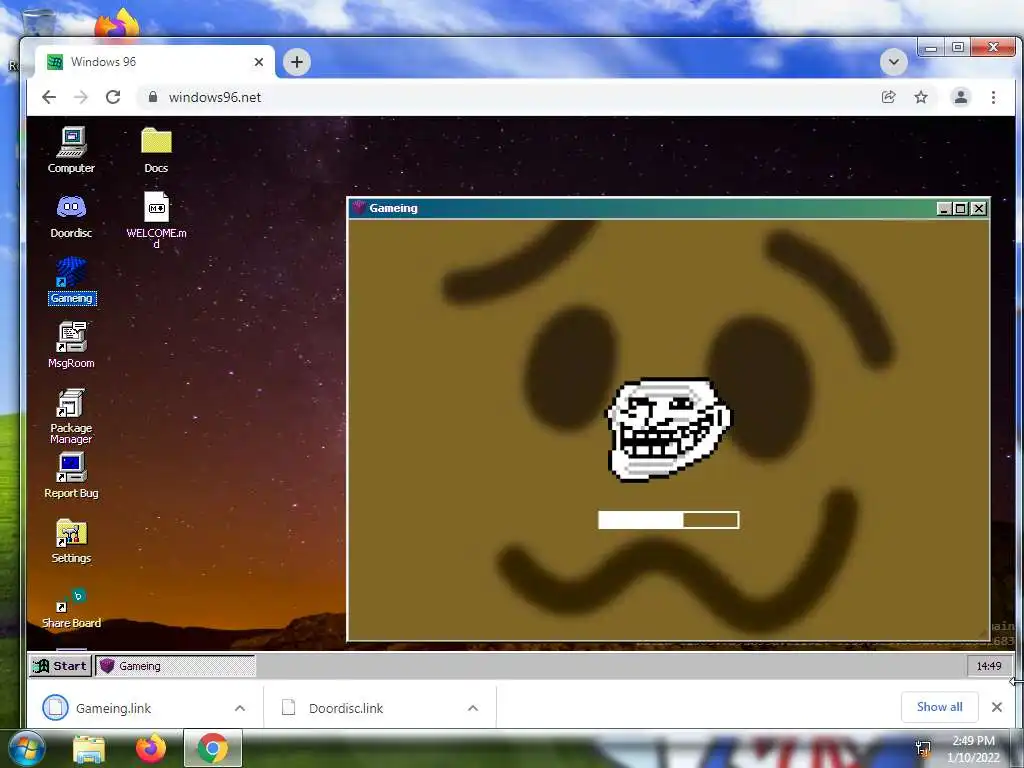1024x768 pixels.
Task: Open the Chrome three-dot menu
Action: click(x=993, y=97)
